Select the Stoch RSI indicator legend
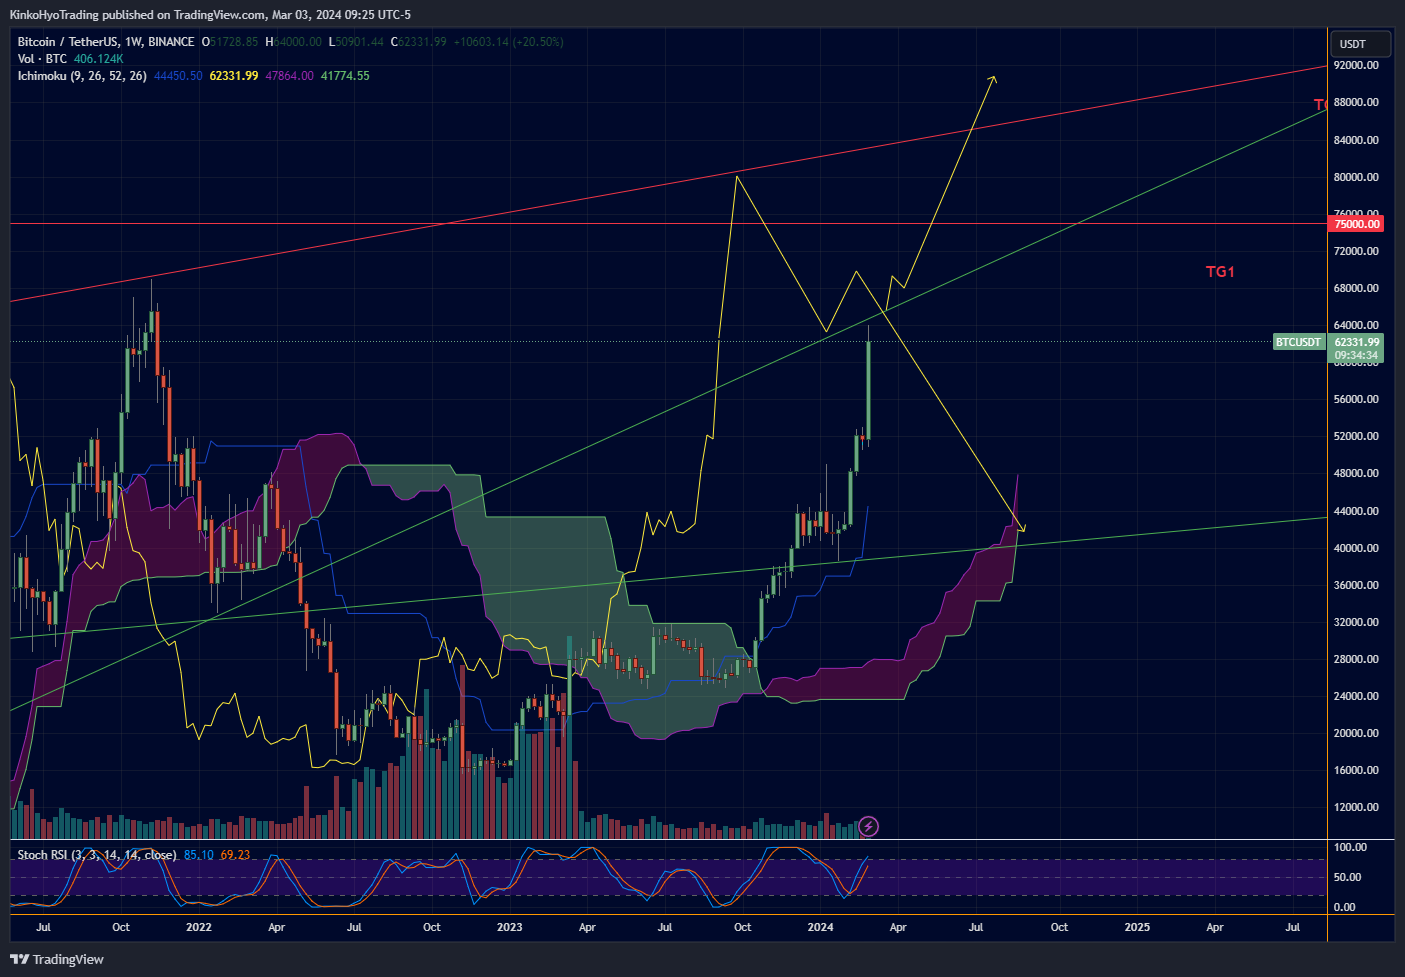Viewport: 1405px width, 977px height. click(97, 855)
